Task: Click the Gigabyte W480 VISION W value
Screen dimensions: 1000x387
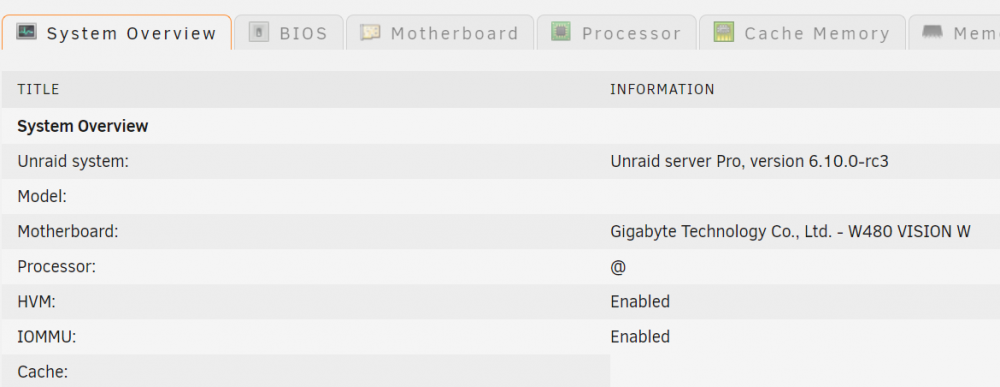Action: click(790, 232)
